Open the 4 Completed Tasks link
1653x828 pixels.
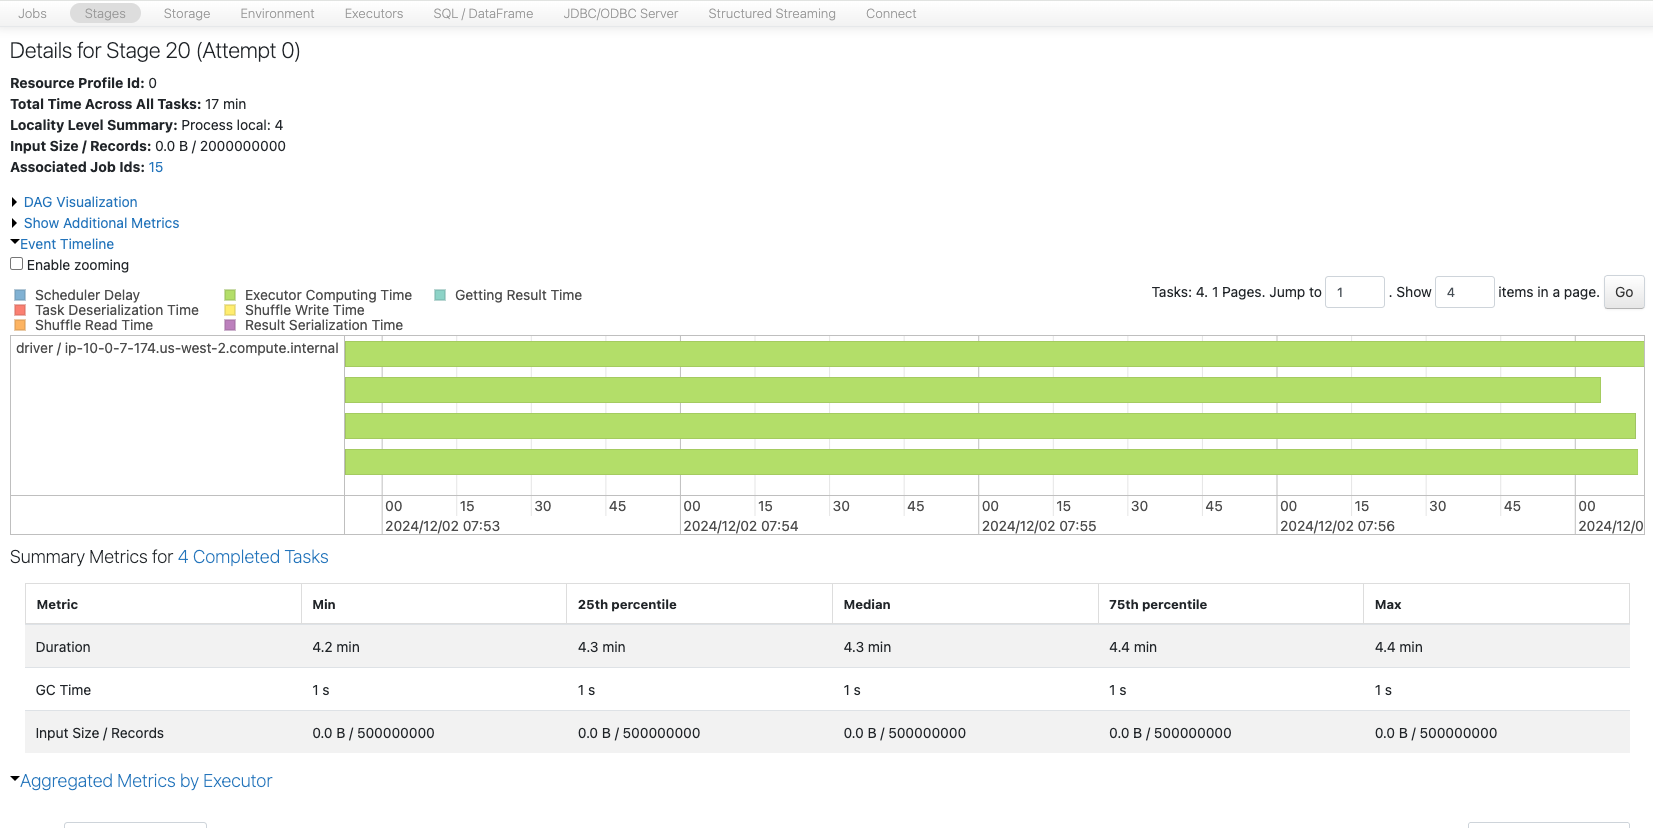(253, 557)
